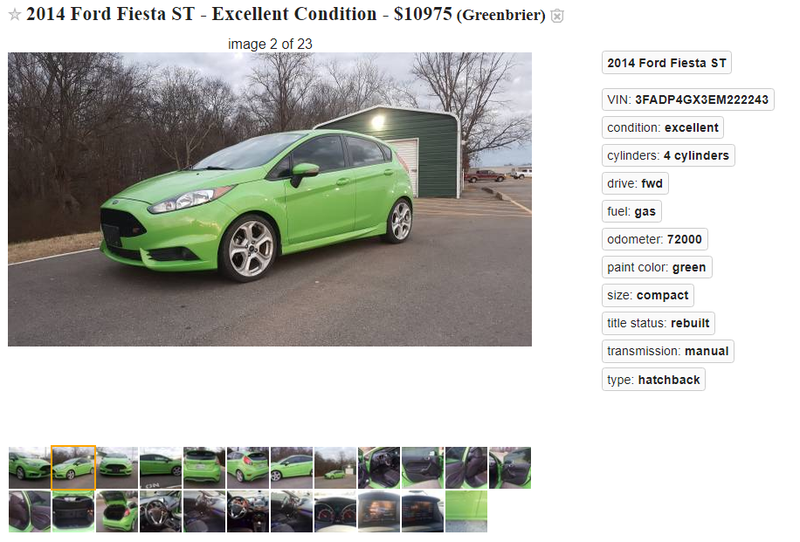Click the VIN 3FADP4GX3EM222243 tag
Image resolution: width=800 pixels, height=542 pixels.
click(688, 100)
